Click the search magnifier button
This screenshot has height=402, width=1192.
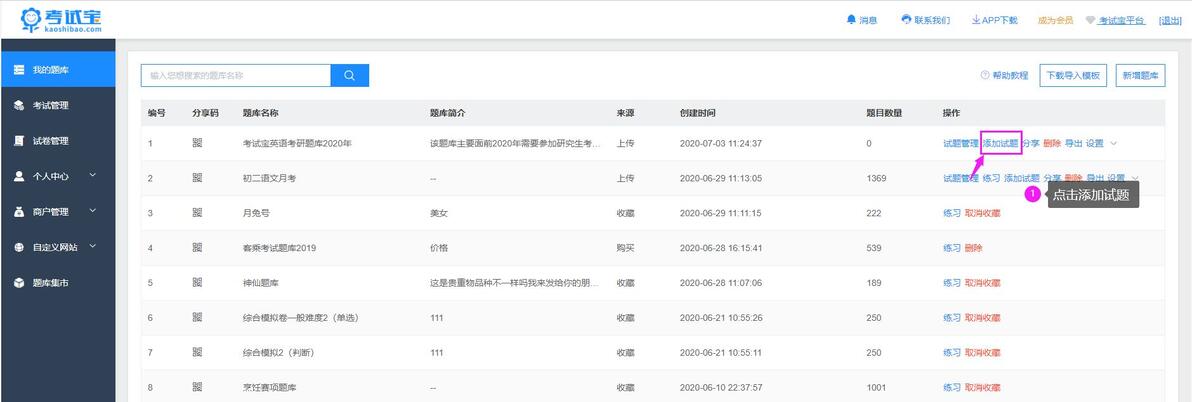click(x=350, y=75)
